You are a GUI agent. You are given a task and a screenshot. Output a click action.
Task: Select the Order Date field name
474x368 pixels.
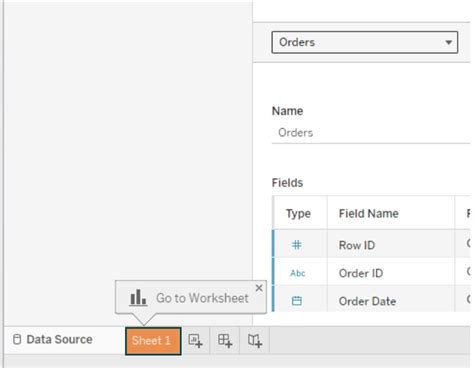pos(367,301)
